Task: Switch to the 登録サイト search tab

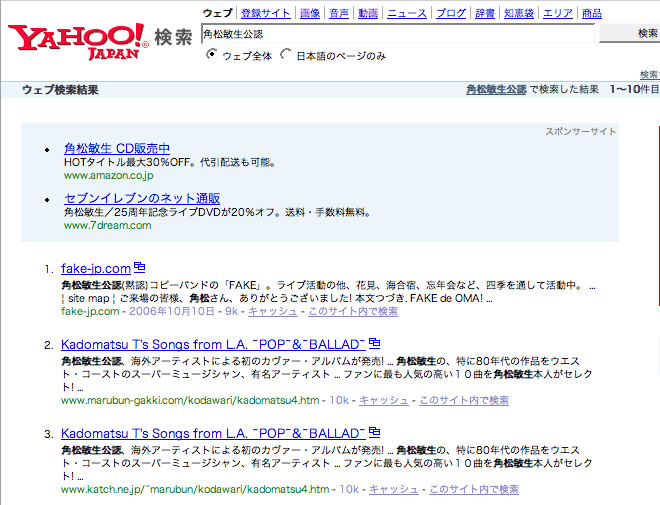Action: (266, 13)
